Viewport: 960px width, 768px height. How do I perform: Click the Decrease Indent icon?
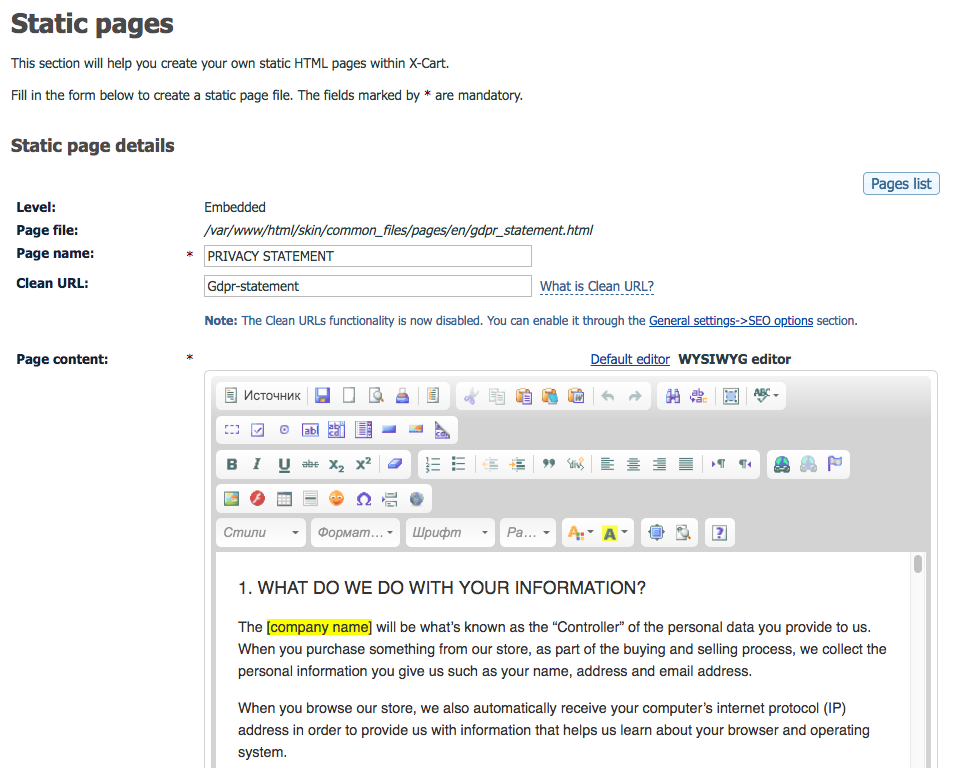tap(490, 464)
